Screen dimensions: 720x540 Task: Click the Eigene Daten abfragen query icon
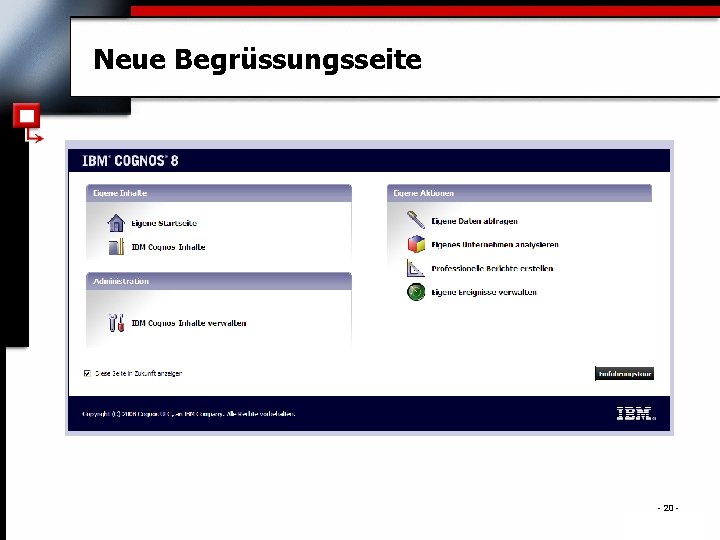[x=416, y=219]
